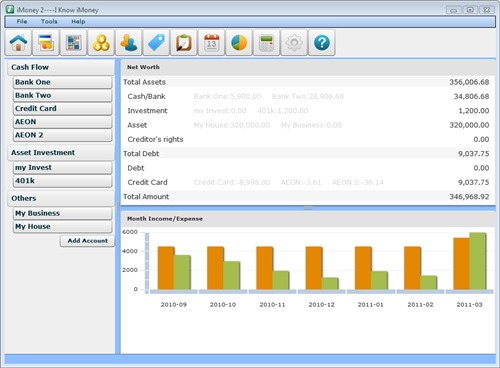Collapse the Others group header
This screenshot has height=368, width=500.
tap(61, 198)
